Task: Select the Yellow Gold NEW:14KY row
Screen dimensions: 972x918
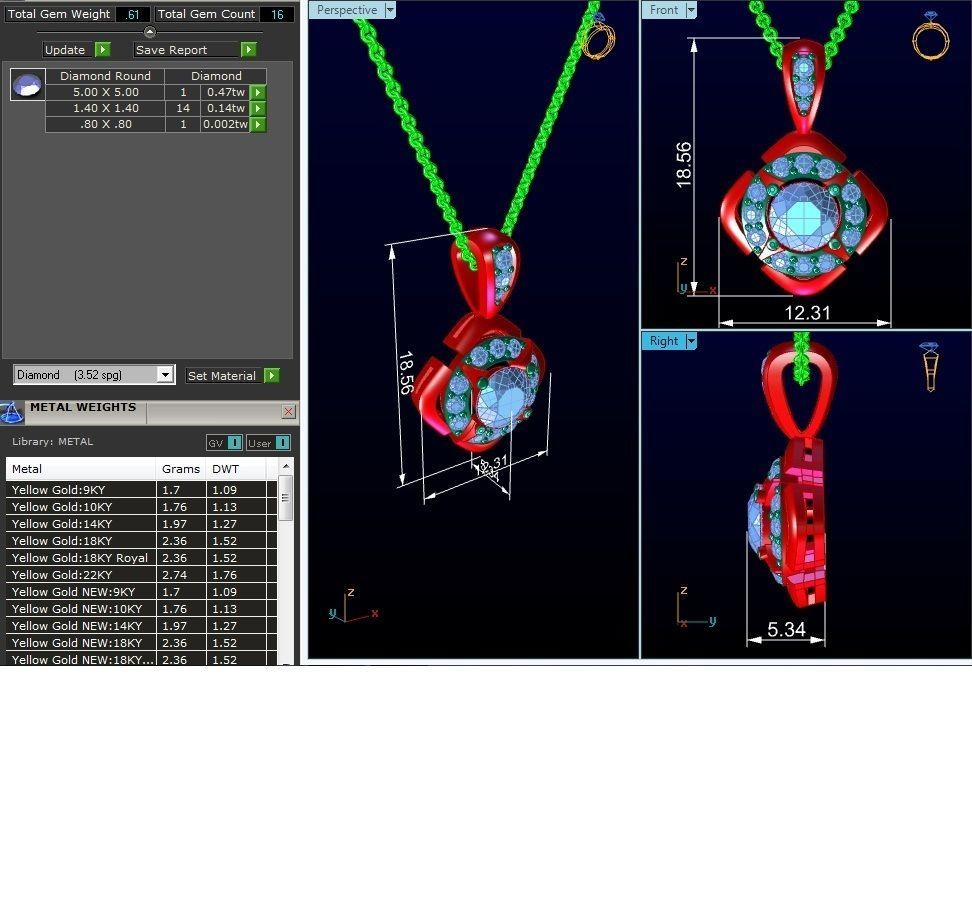Action: point(141,626)
